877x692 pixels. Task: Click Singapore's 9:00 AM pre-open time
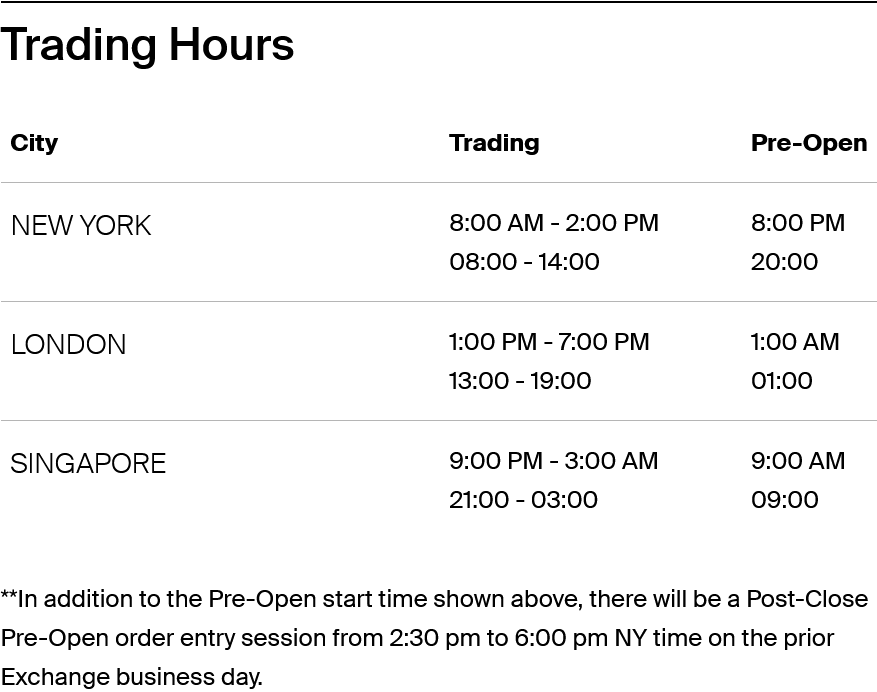(x=797, y=461)
